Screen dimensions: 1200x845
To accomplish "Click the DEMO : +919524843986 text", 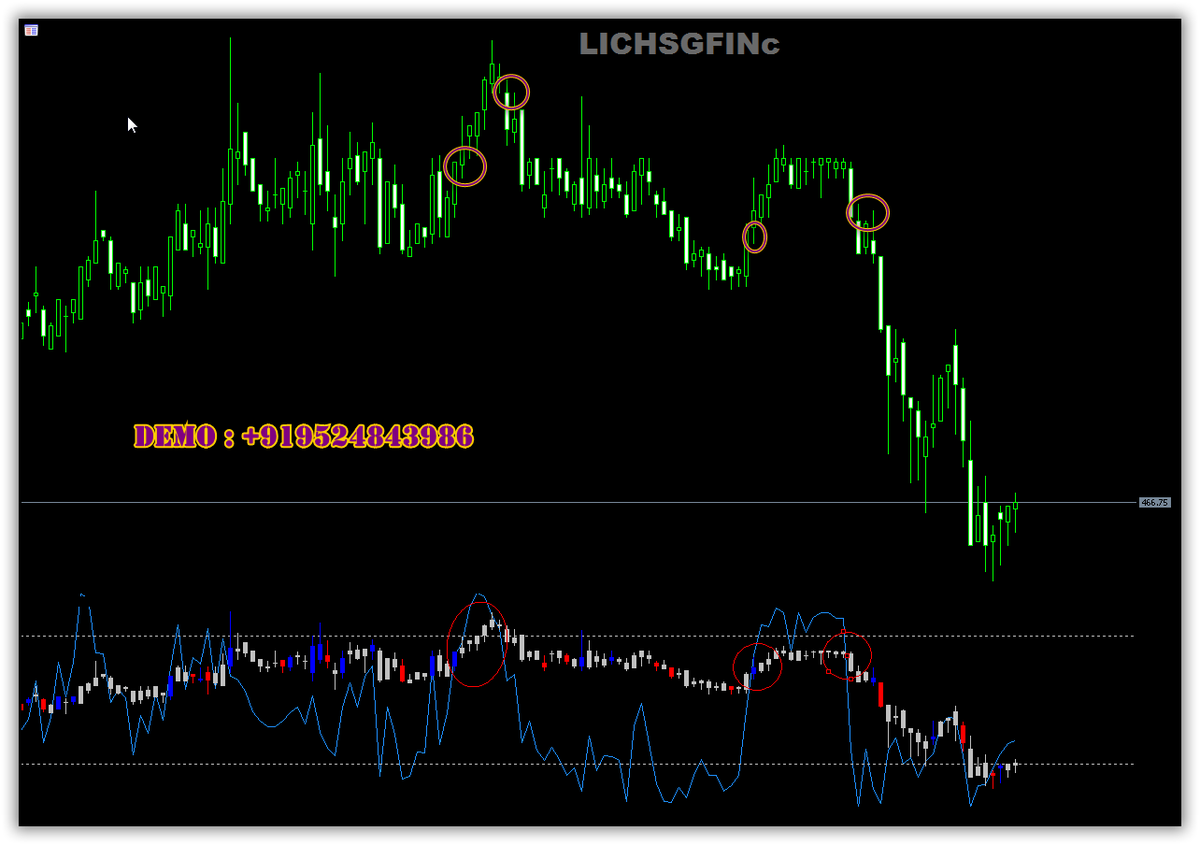I will tap(304, 436).
